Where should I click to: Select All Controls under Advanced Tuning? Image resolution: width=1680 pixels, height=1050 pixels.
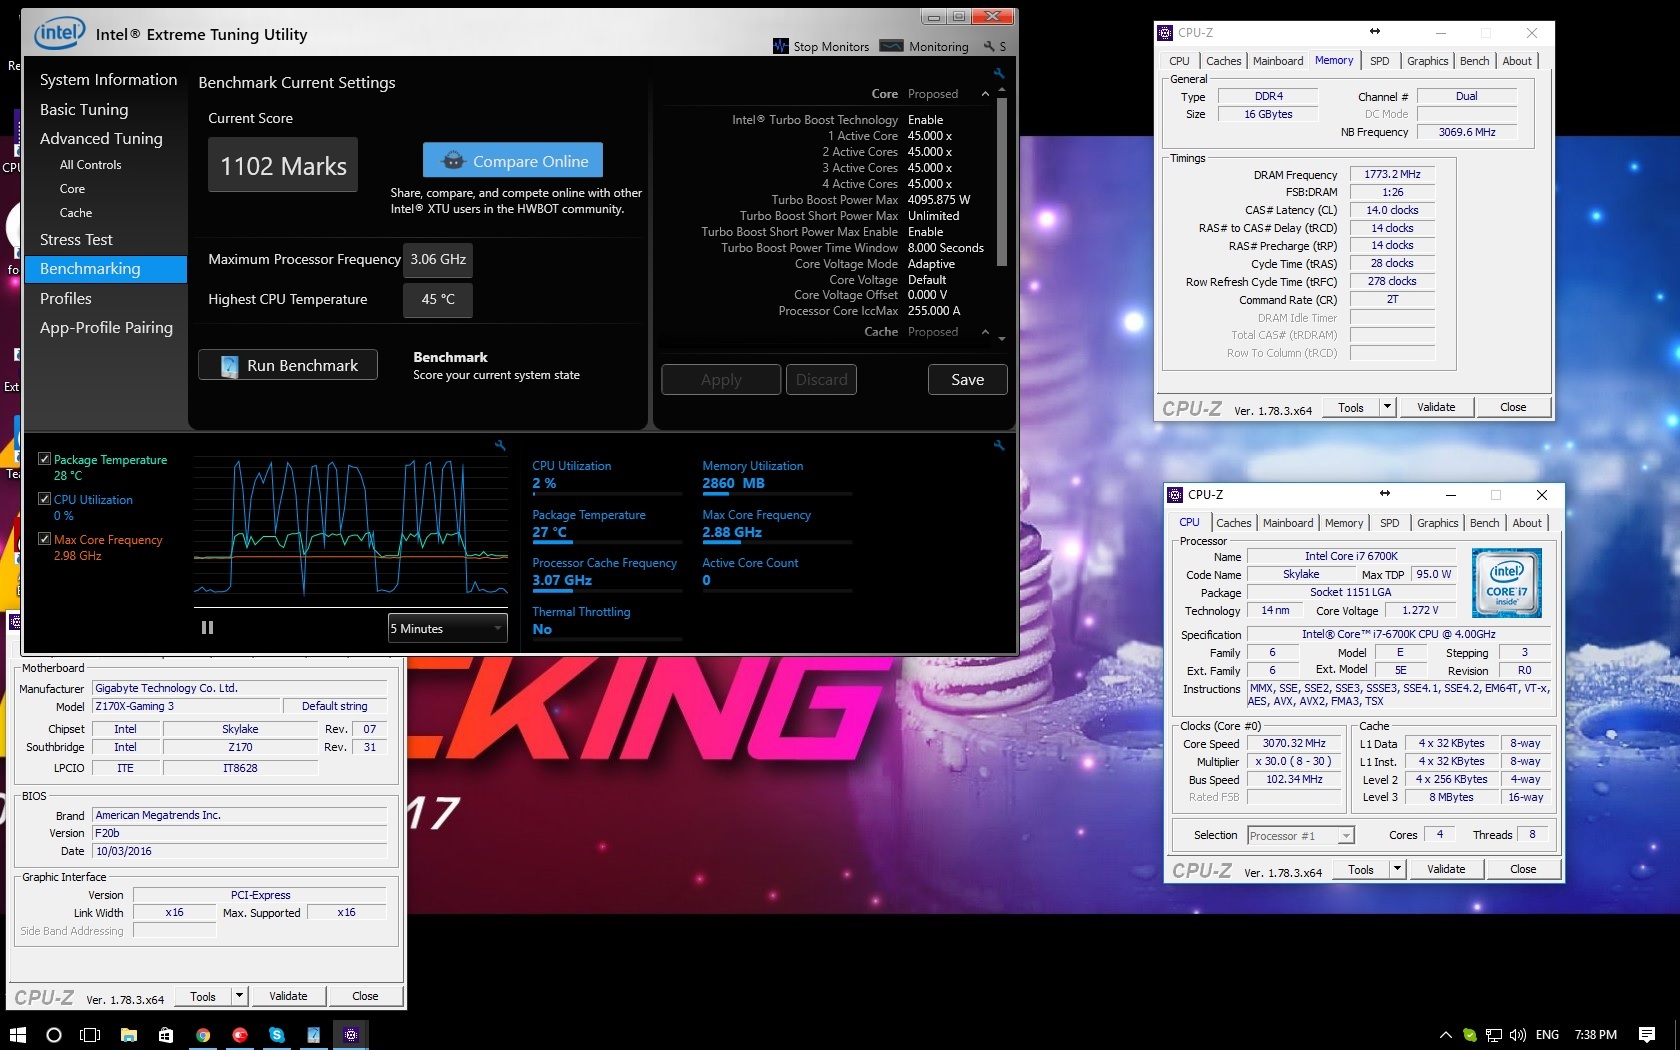pos(90,165)
